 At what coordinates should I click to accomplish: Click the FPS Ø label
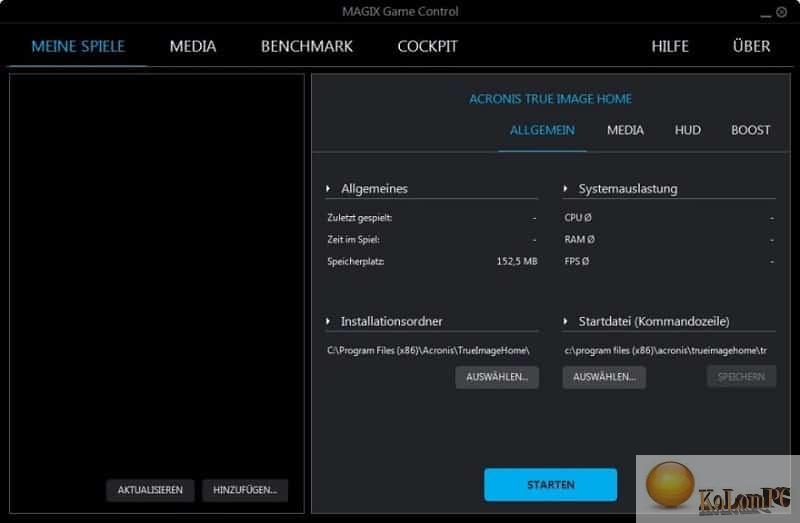tap(577, 261)
